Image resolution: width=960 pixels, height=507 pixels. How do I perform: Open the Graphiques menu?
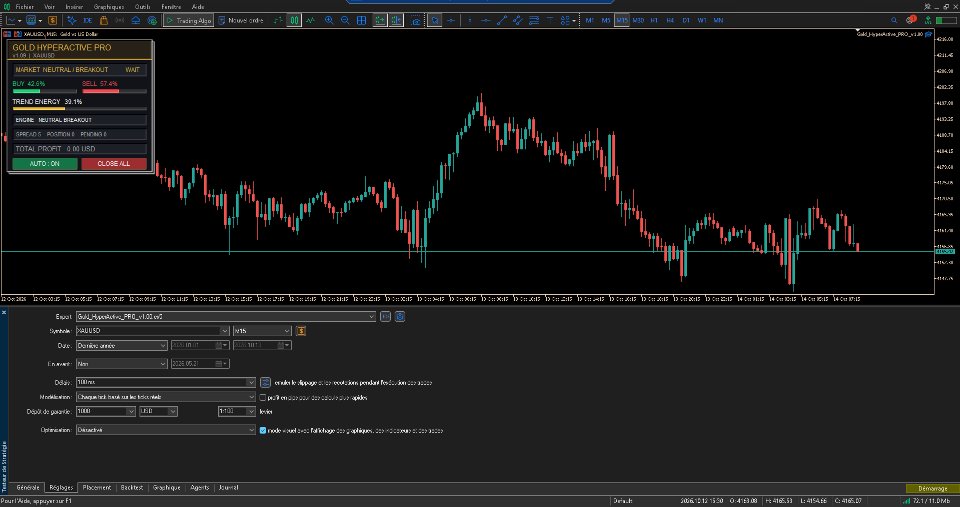point(109,7)
